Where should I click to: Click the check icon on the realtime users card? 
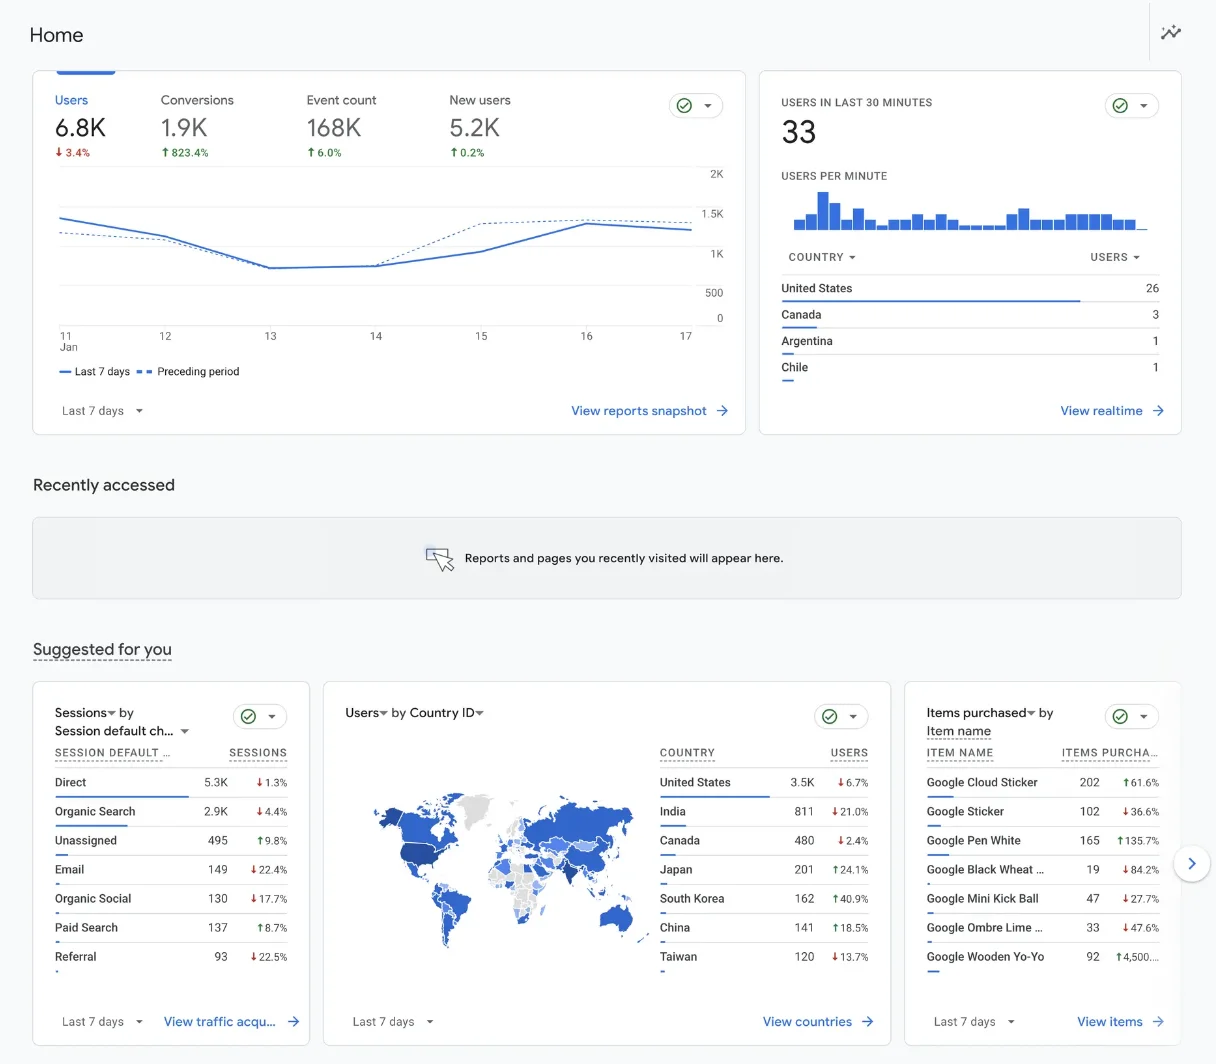1119,104
